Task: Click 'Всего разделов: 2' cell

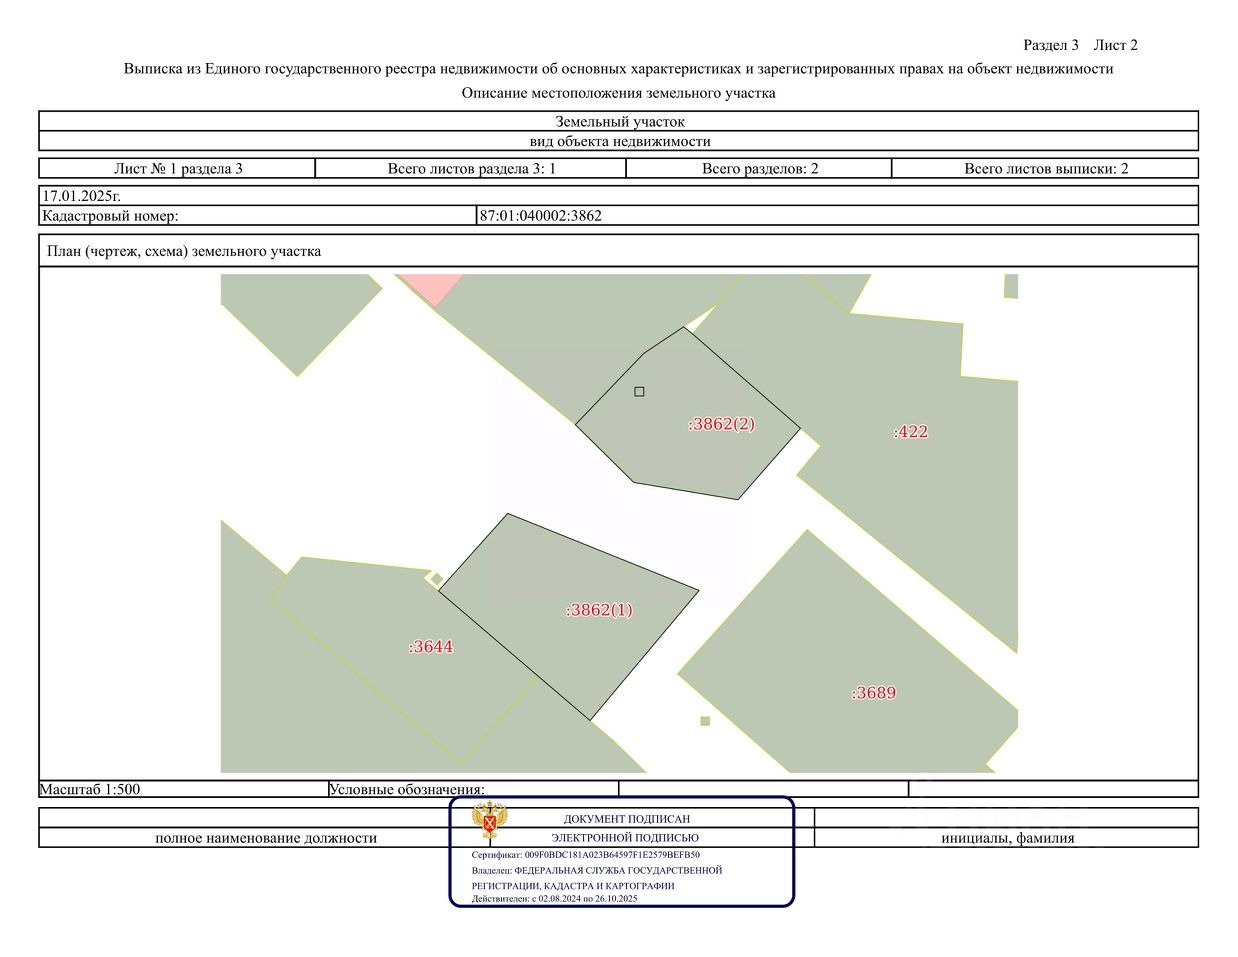Action: click(759, 169)
